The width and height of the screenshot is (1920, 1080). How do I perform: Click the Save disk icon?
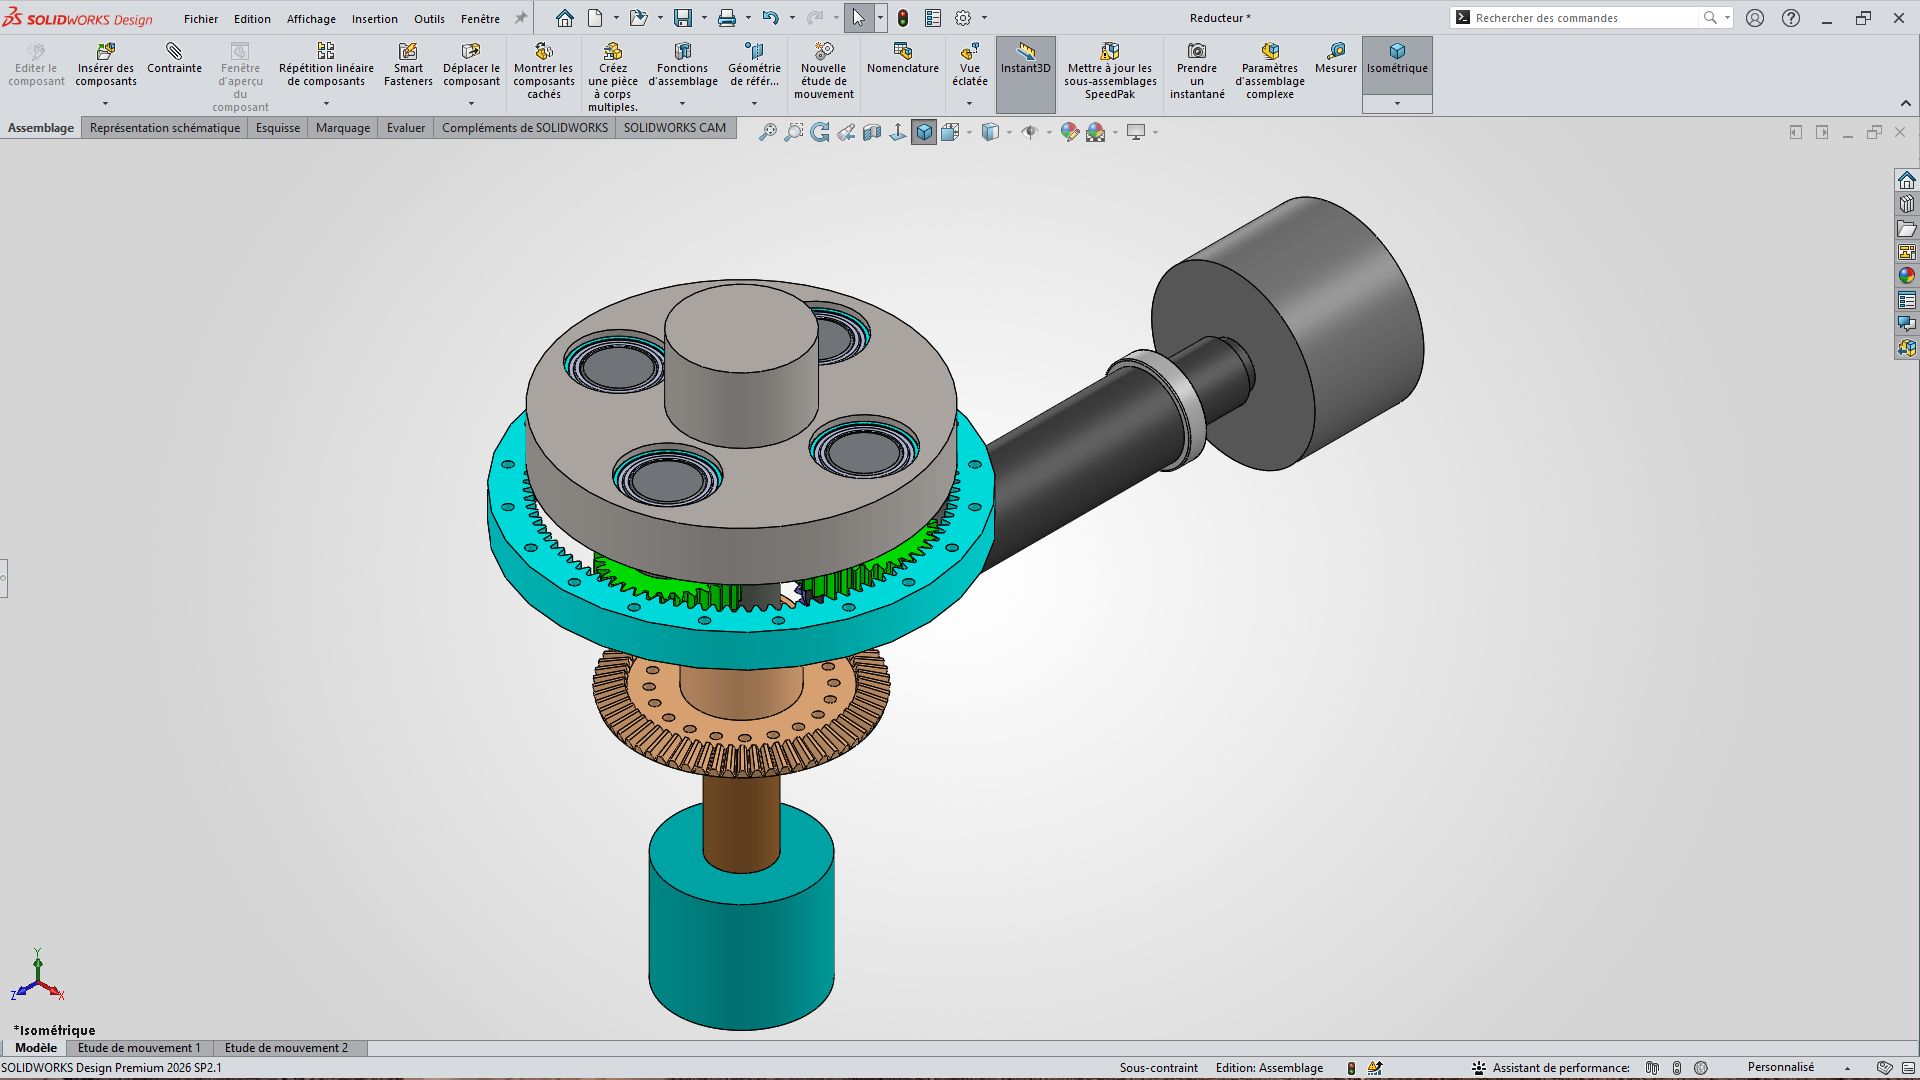coord(683,18)
